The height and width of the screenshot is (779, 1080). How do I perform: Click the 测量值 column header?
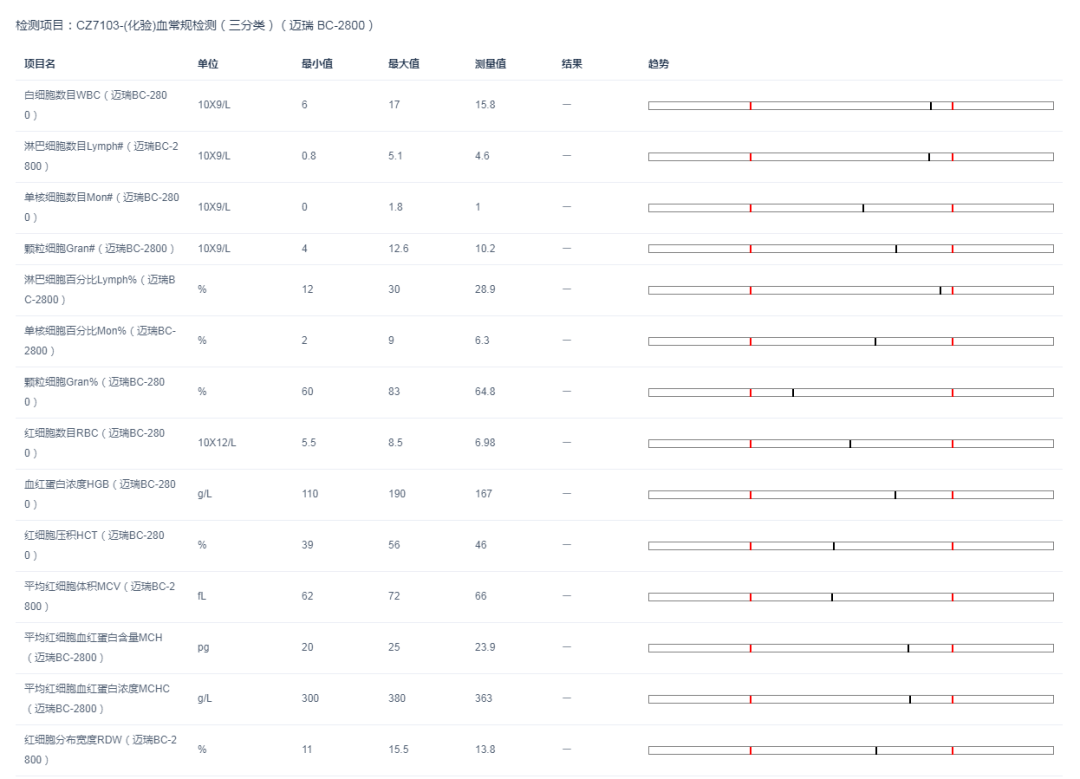pos(490,64)
